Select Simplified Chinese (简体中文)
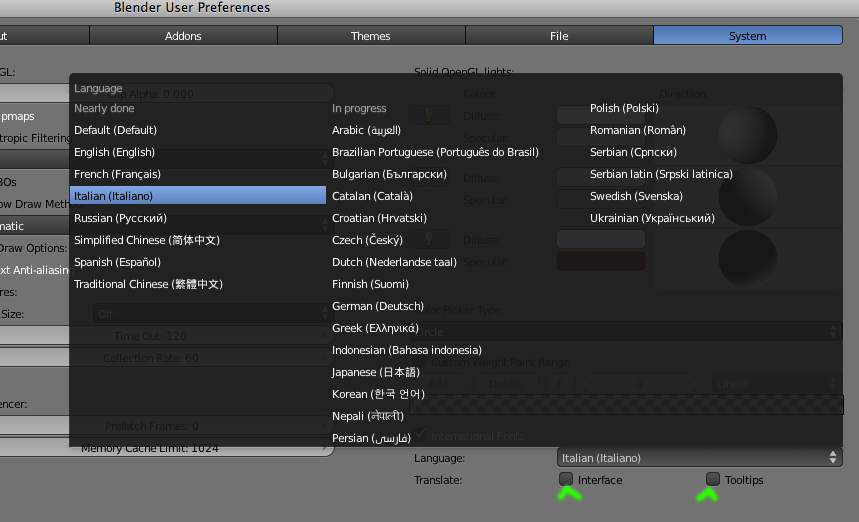The height and width of the screenshot is (522, 859). 146,240
